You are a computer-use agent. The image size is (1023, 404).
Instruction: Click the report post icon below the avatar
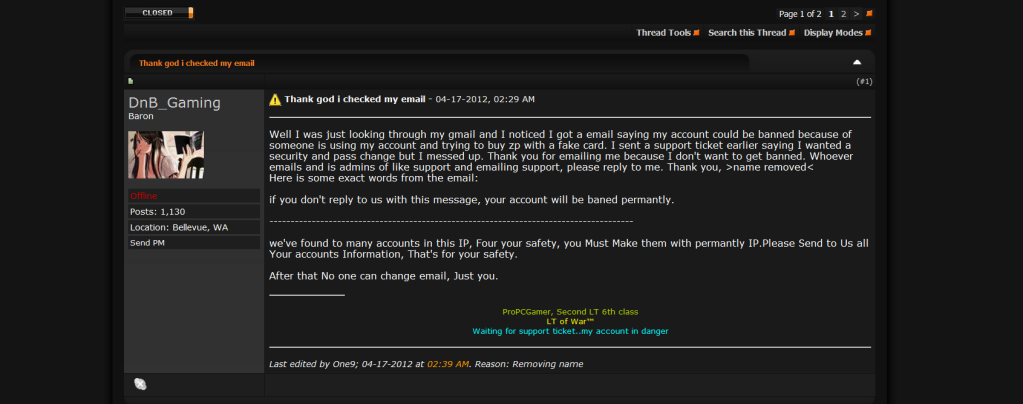click(x=140, y=384)
